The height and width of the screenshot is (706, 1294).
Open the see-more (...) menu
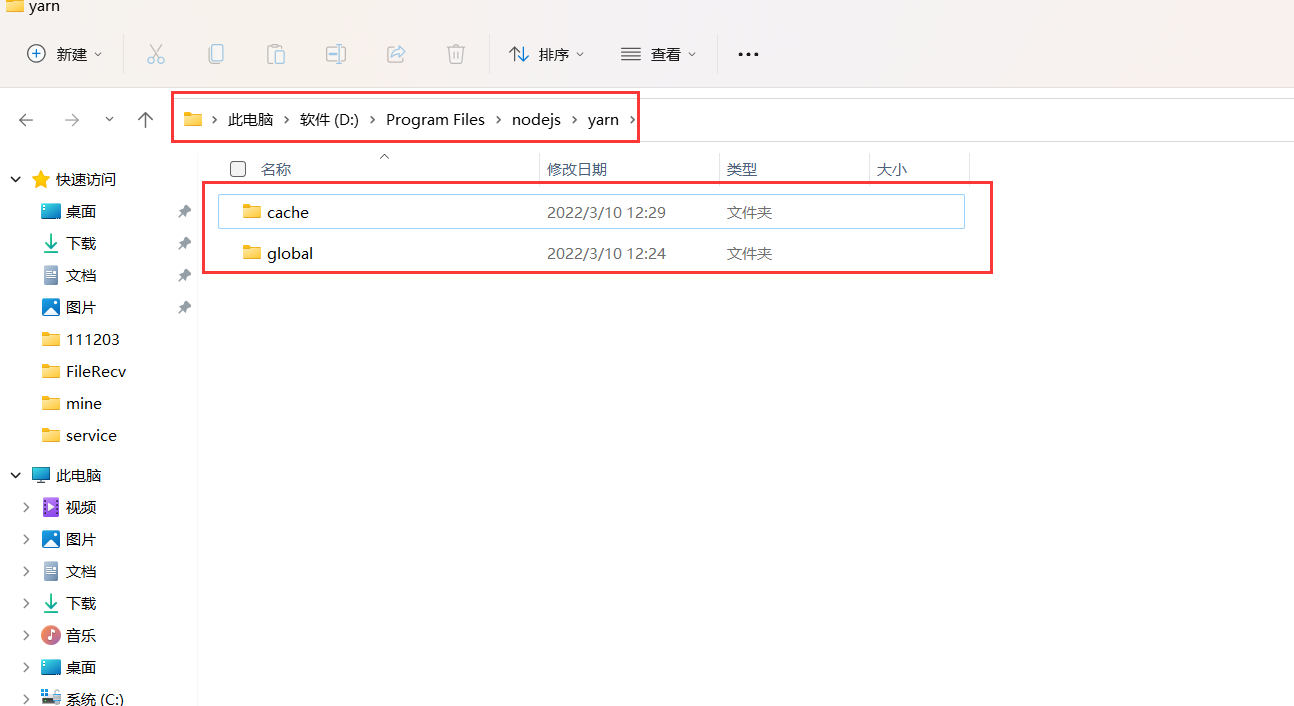point(748,54)
